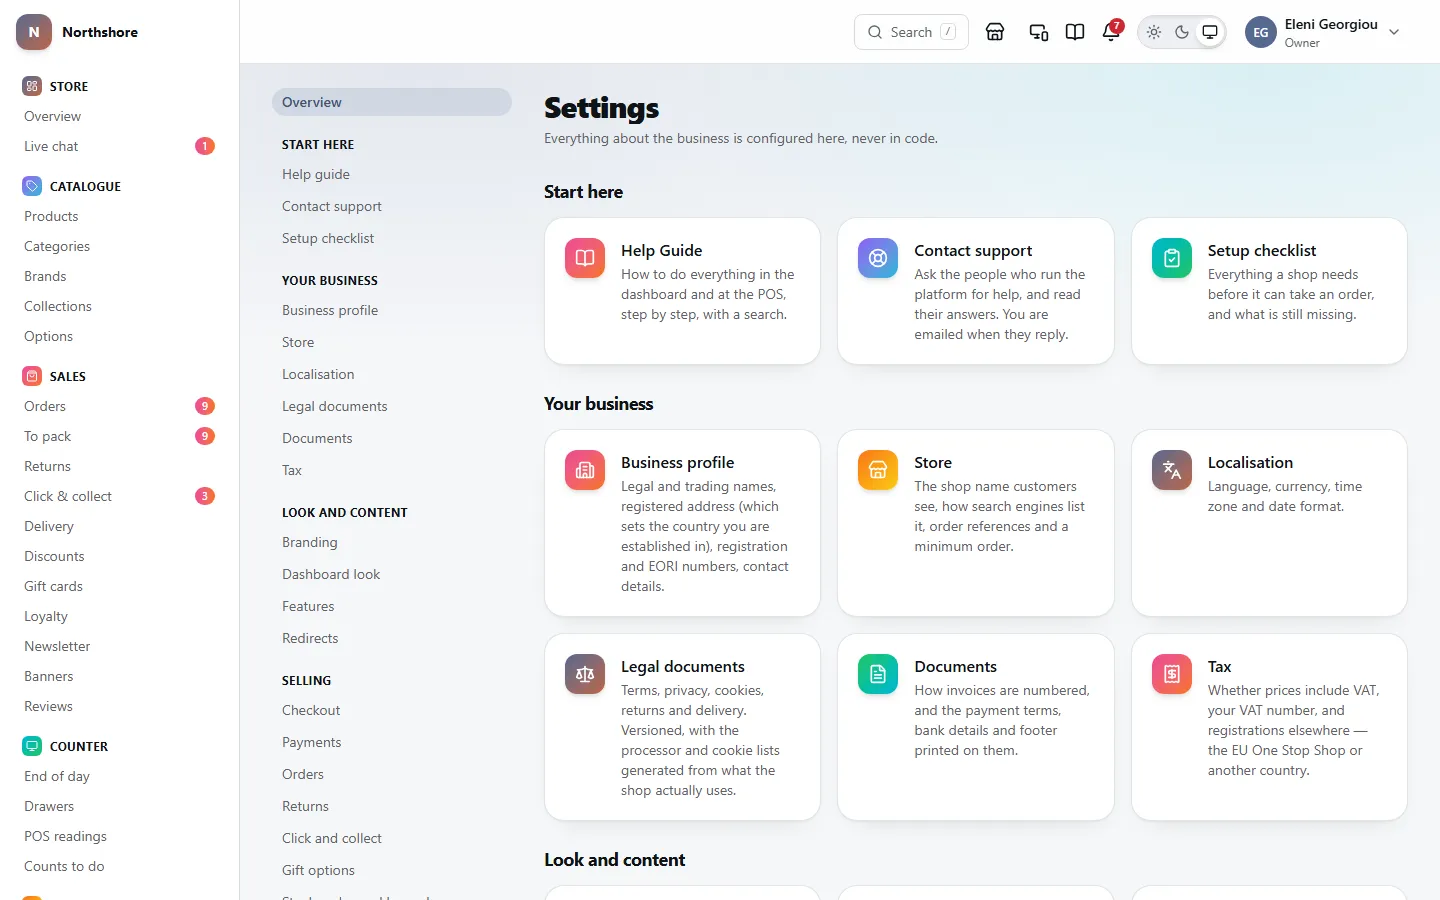Select Overview in settings navigation
1440x900 pixels.
(x=392, y=102)
